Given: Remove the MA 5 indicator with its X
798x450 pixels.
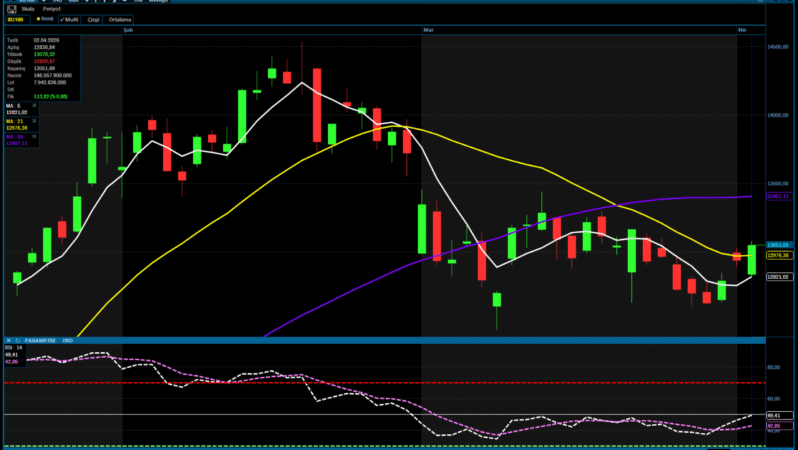Looking at the screenshot, I should [x=33, y=106].
